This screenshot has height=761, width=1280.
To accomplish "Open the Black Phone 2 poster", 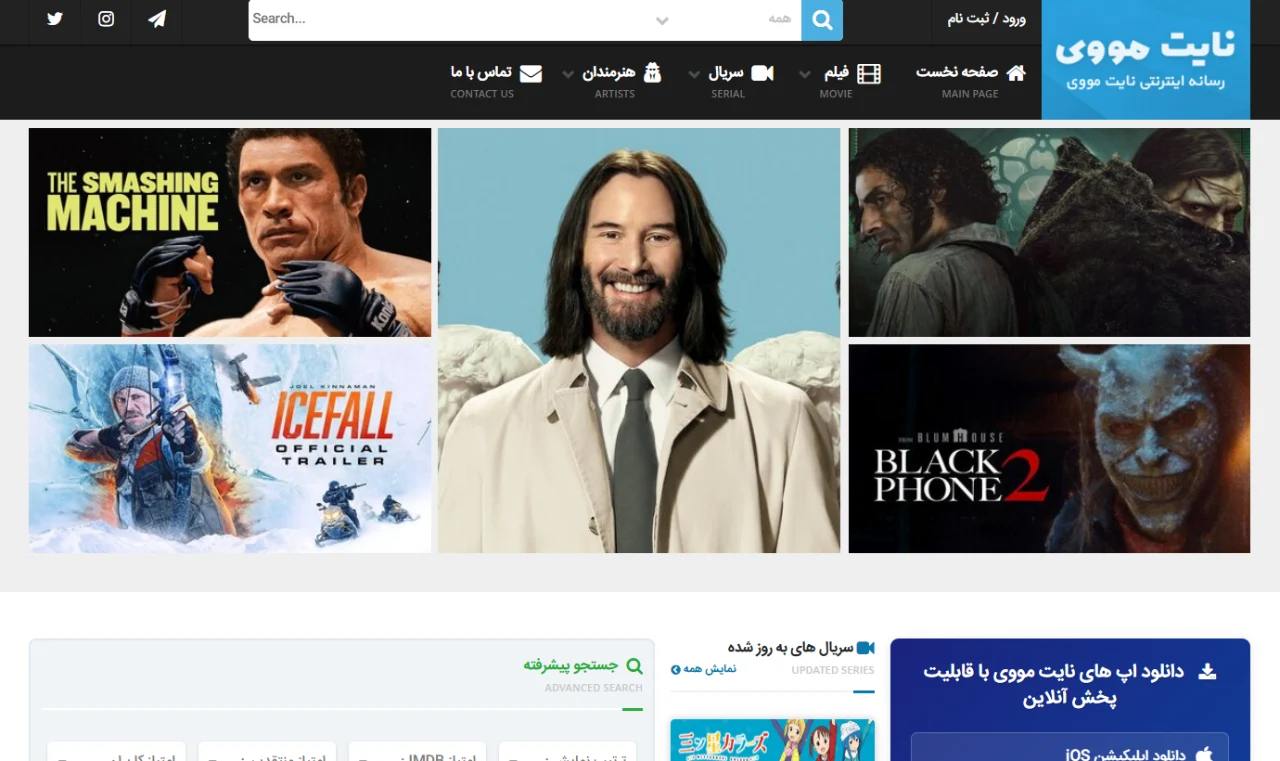I will click(x=1049, y=448).
